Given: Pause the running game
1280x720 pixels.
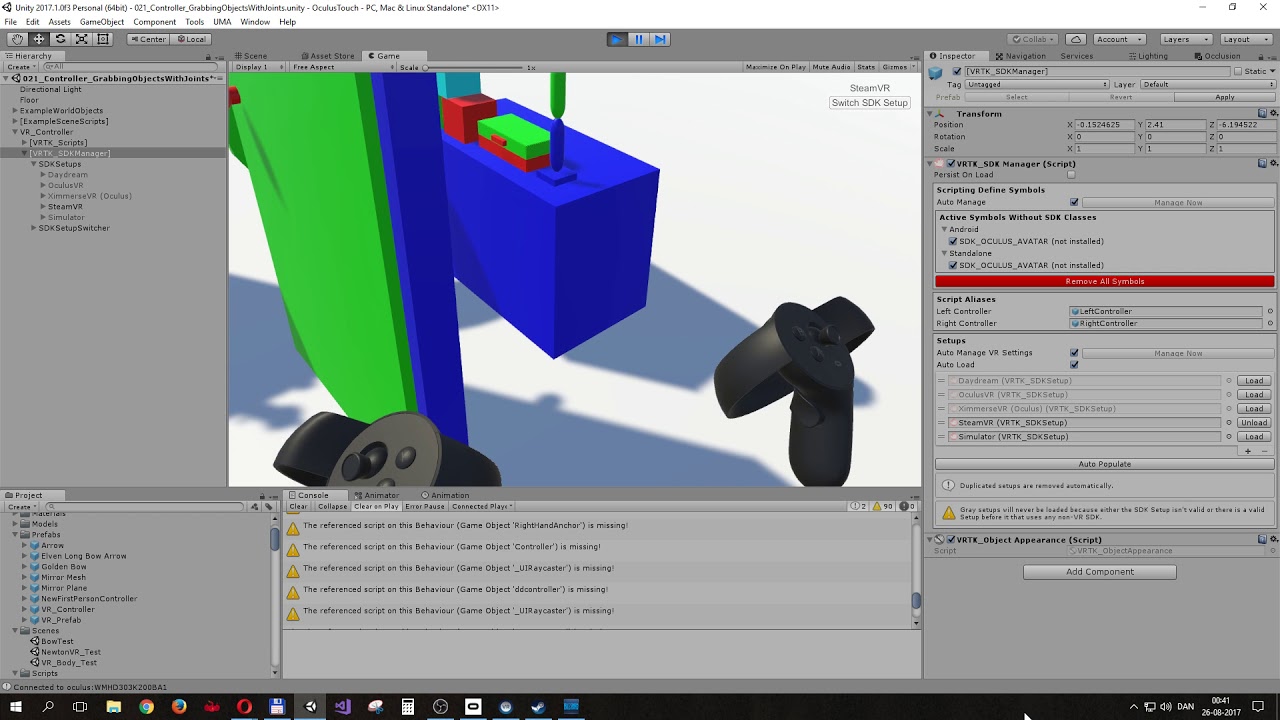Looking at the screenshot, I should 639,39.
